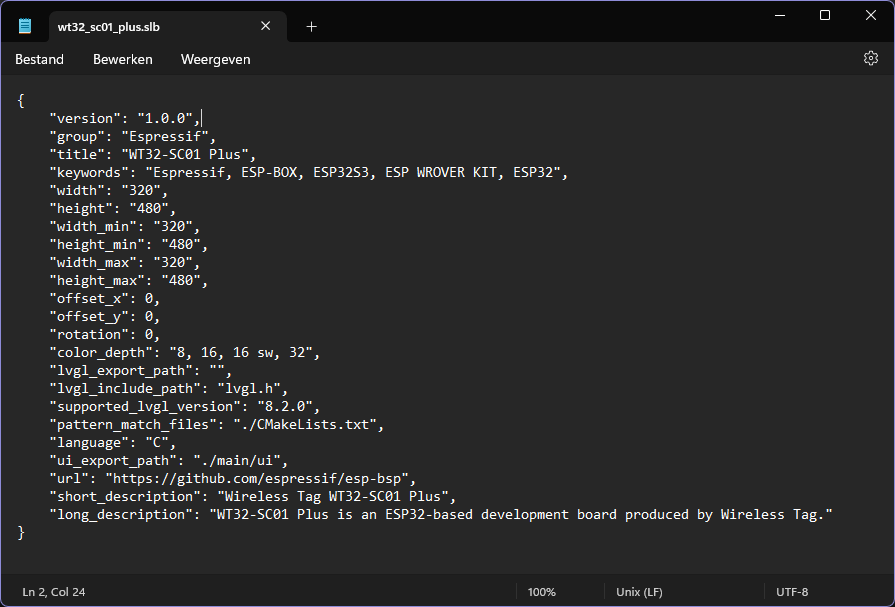Viewport: 895px width, 607px height.
Task: Click the "ui_export_path": "./main/ui" line
Action: tap(168, 460)
